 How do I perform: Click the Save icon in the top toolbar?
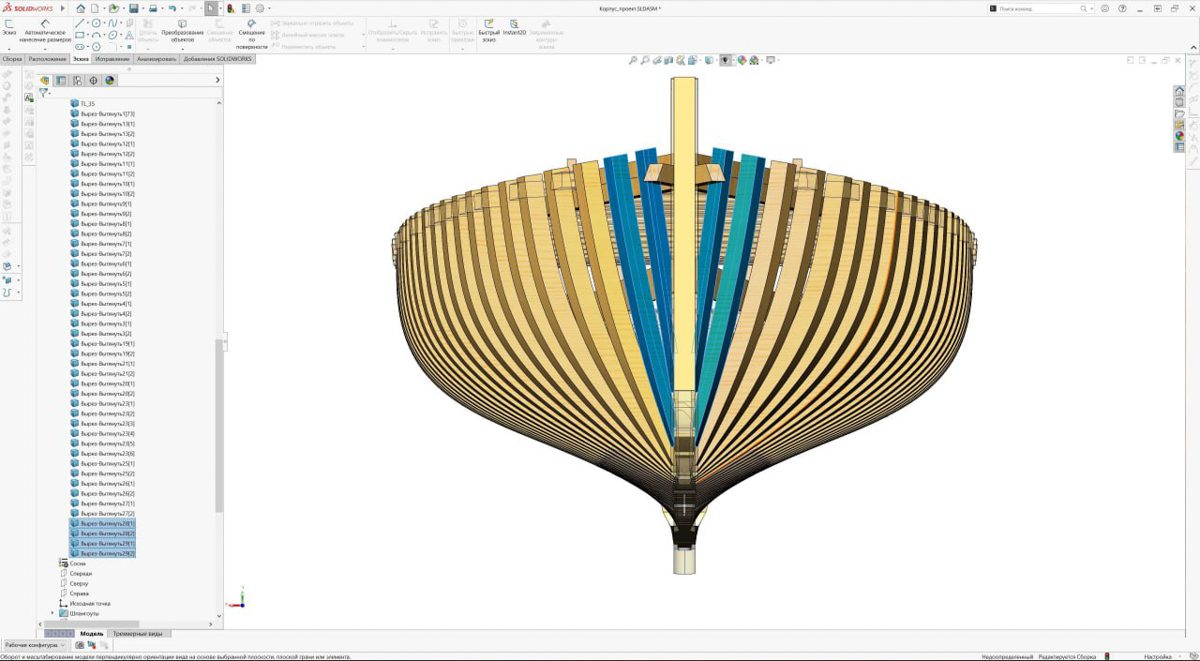click(x=131, y=8)
